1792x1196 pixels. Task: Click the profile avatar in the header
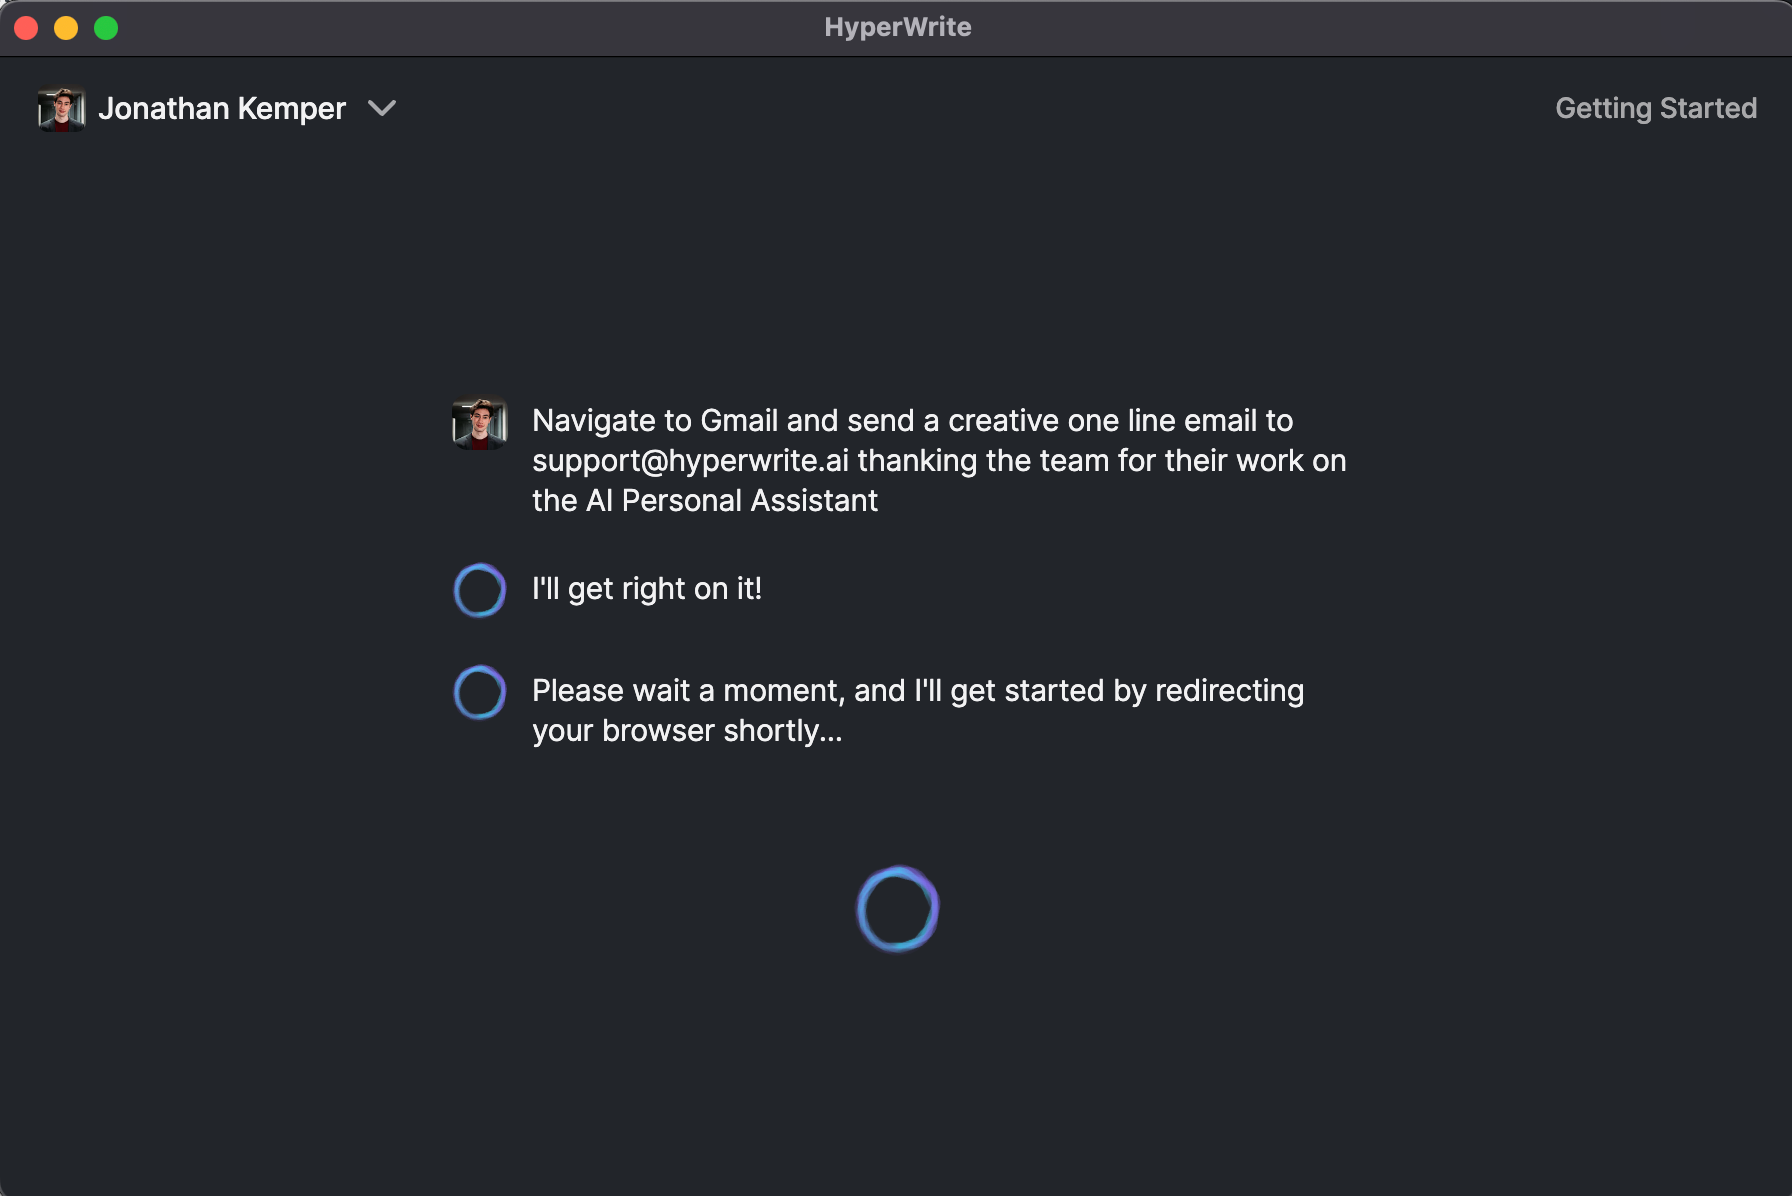click(x=61, y=109)
